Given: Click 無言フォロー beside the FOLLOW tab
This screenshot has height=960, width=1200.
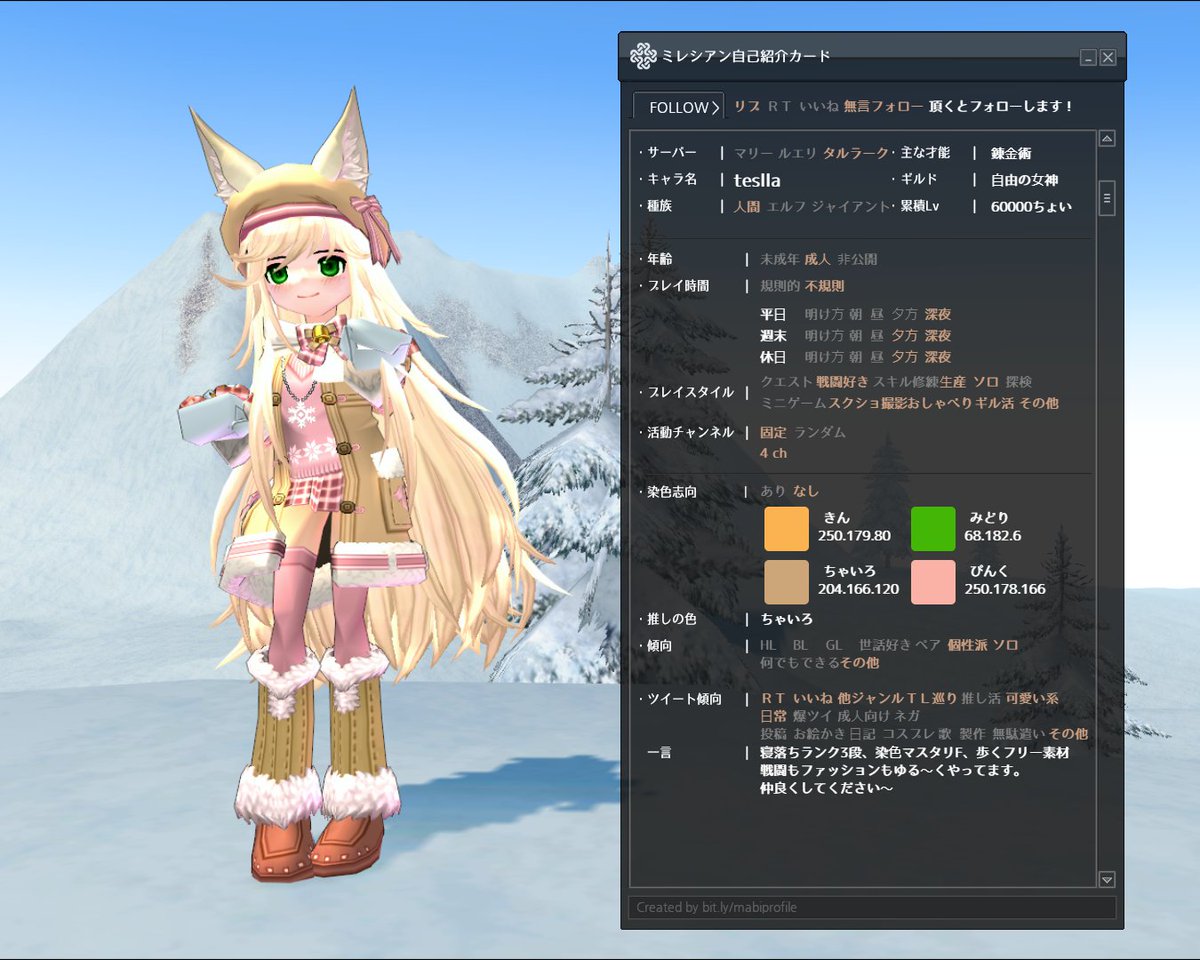Looking at the screenshot, I should (x=882, y=106).
